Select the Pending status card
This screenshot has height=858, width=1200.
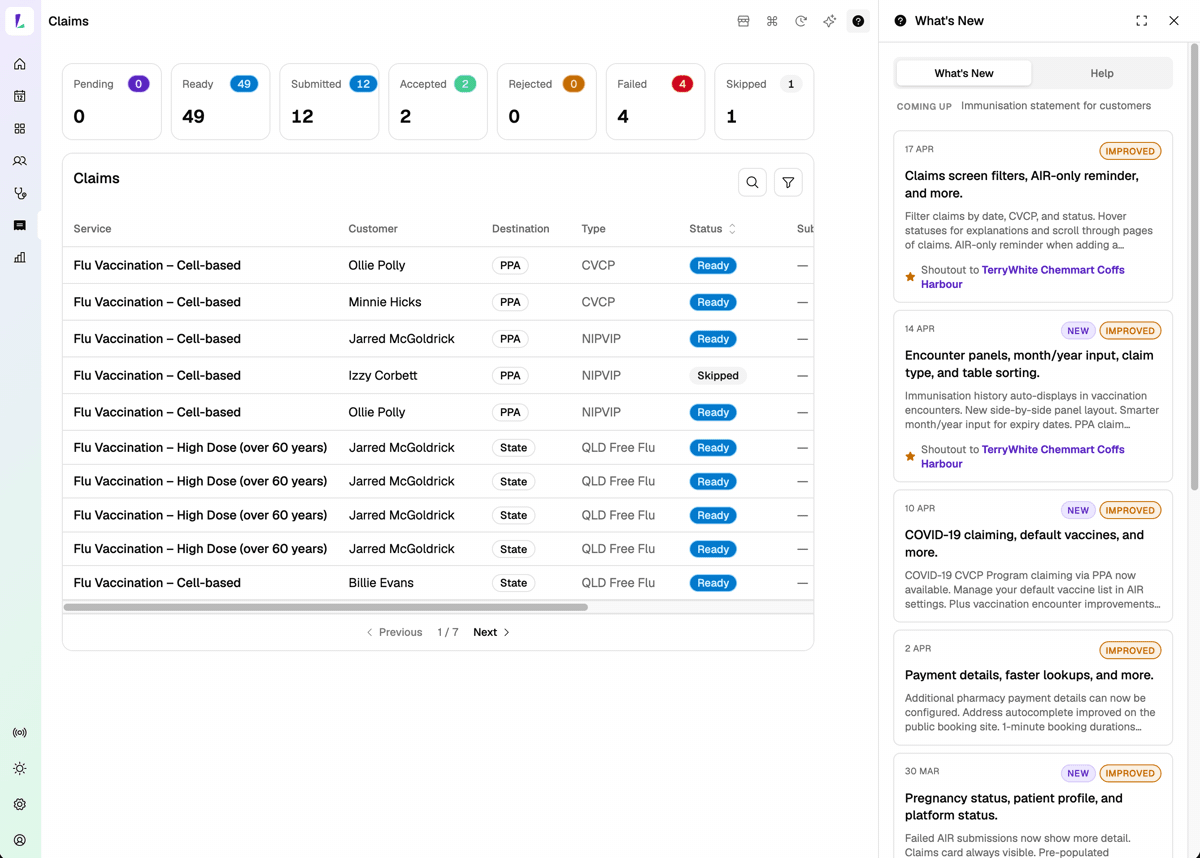[112, 101]
